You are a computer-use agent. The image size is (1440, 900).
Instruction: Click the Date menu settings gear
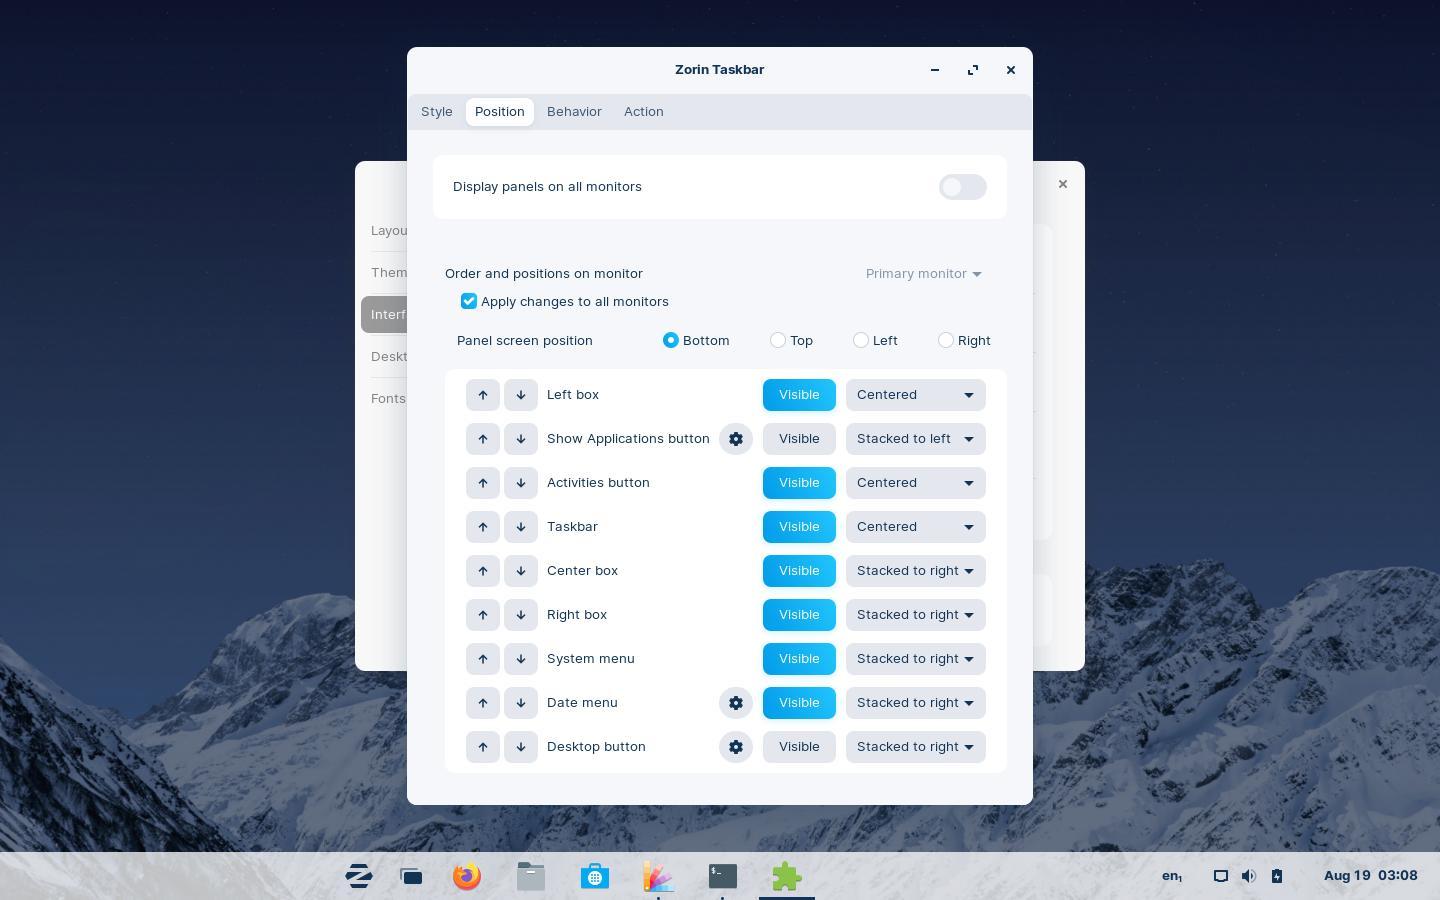(x=735, y=703)
